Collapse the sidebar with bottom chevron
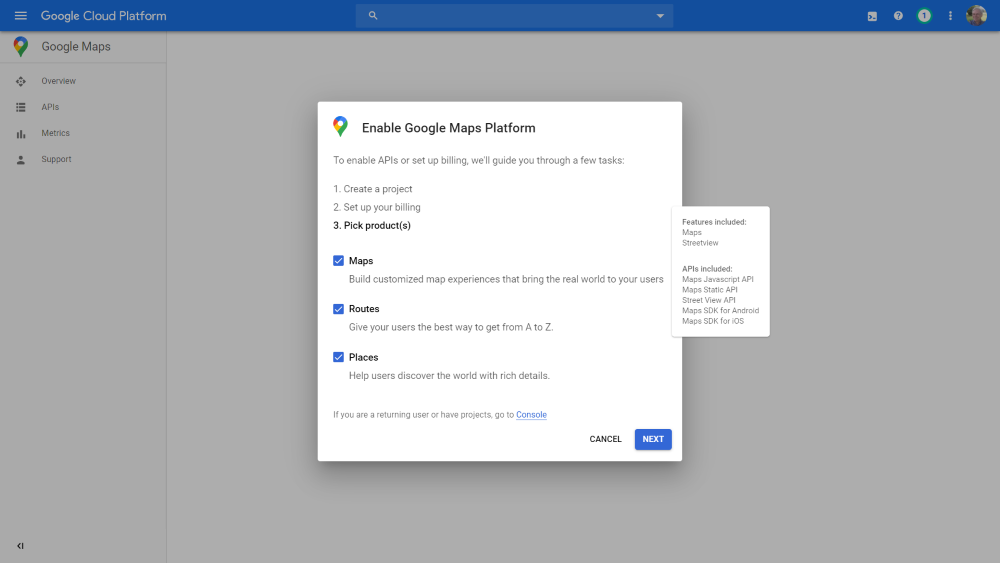Viewport: 1000px width, 563px height. pyautogui.click(x=20, y=546)
